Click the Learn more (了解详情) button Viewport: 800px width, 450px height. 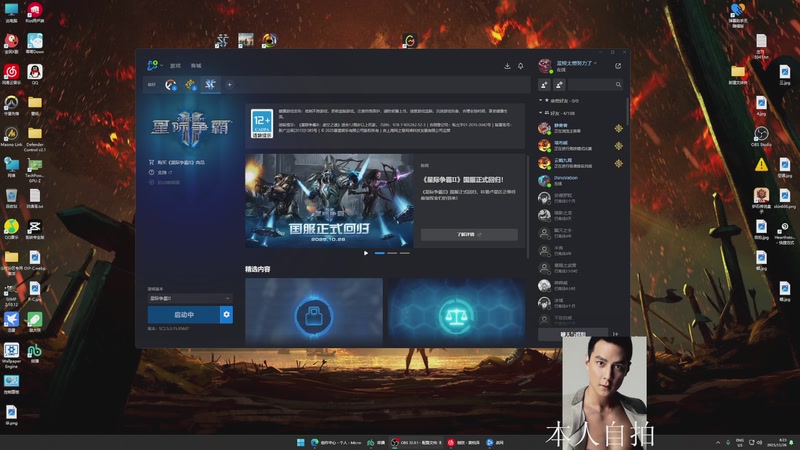(469, 234)
